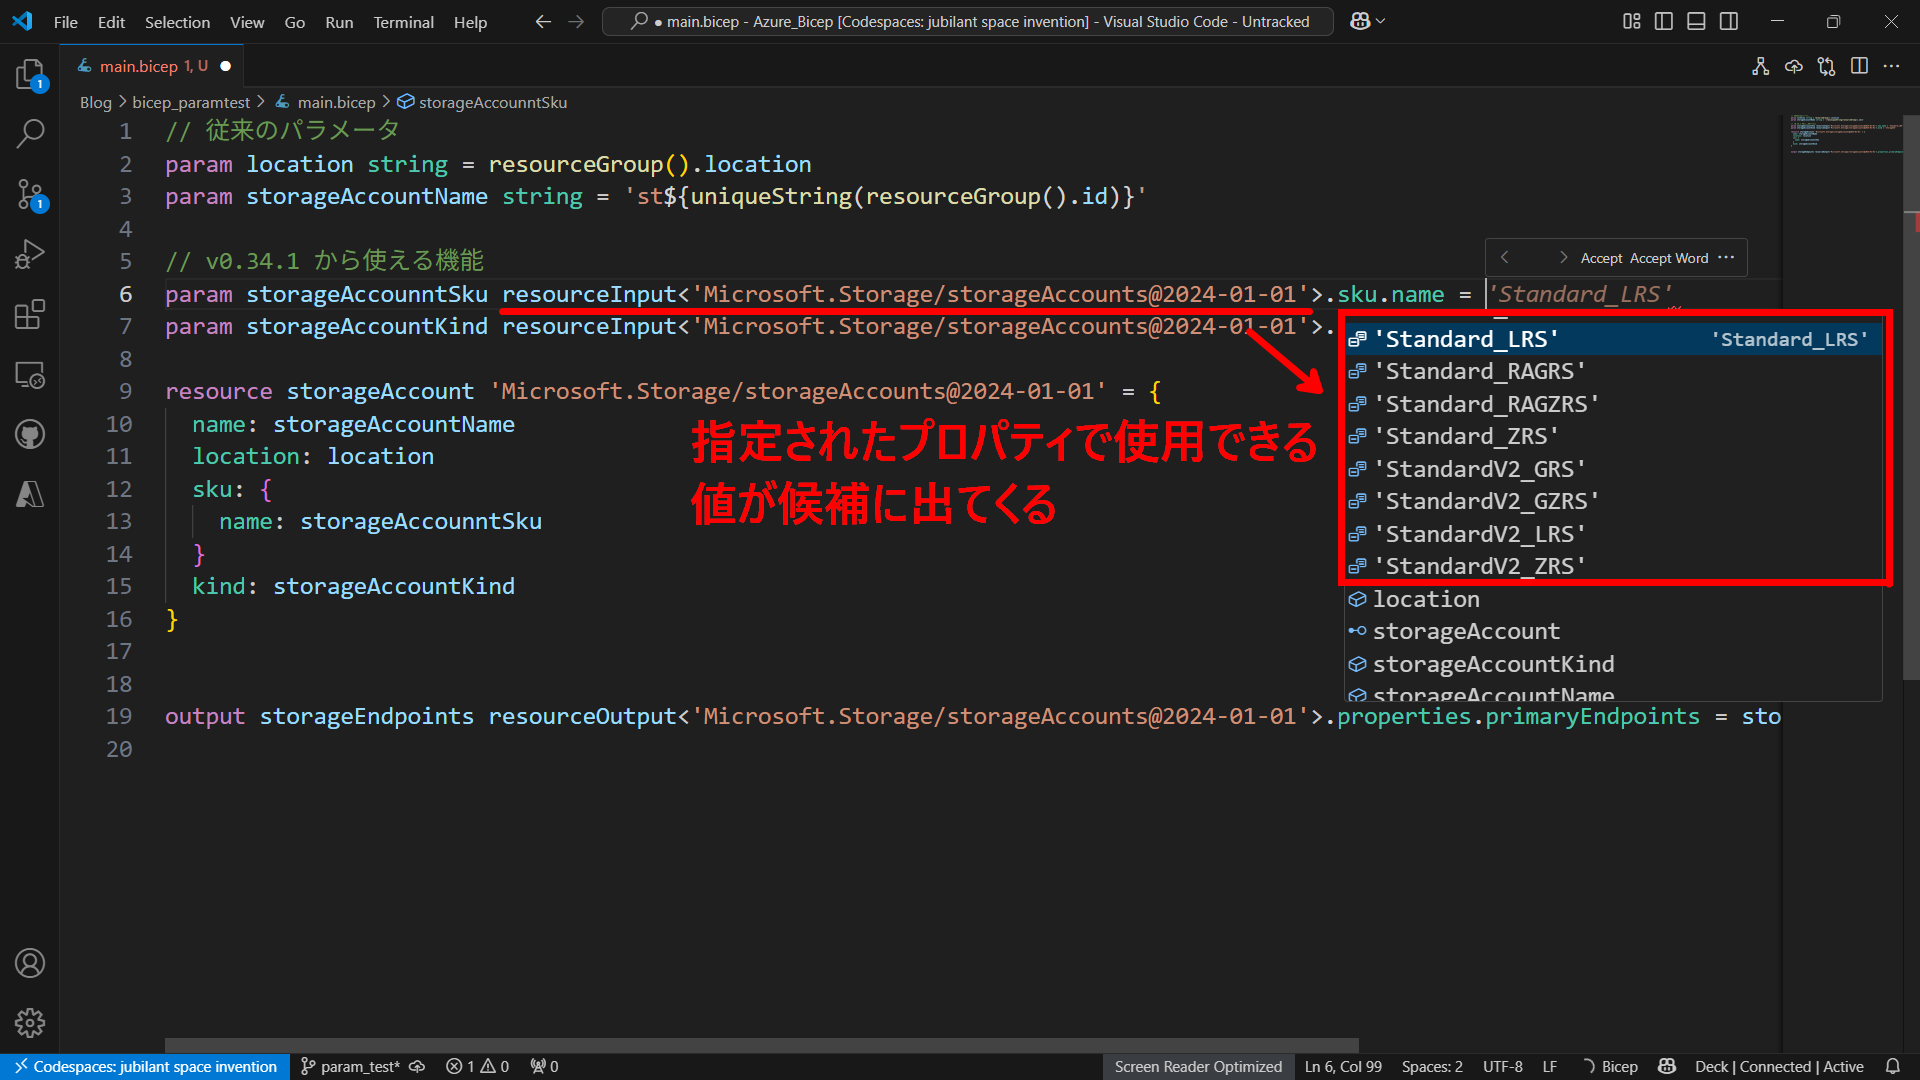
Task: Open the Selection menu
Action: [x=177, y=22]
